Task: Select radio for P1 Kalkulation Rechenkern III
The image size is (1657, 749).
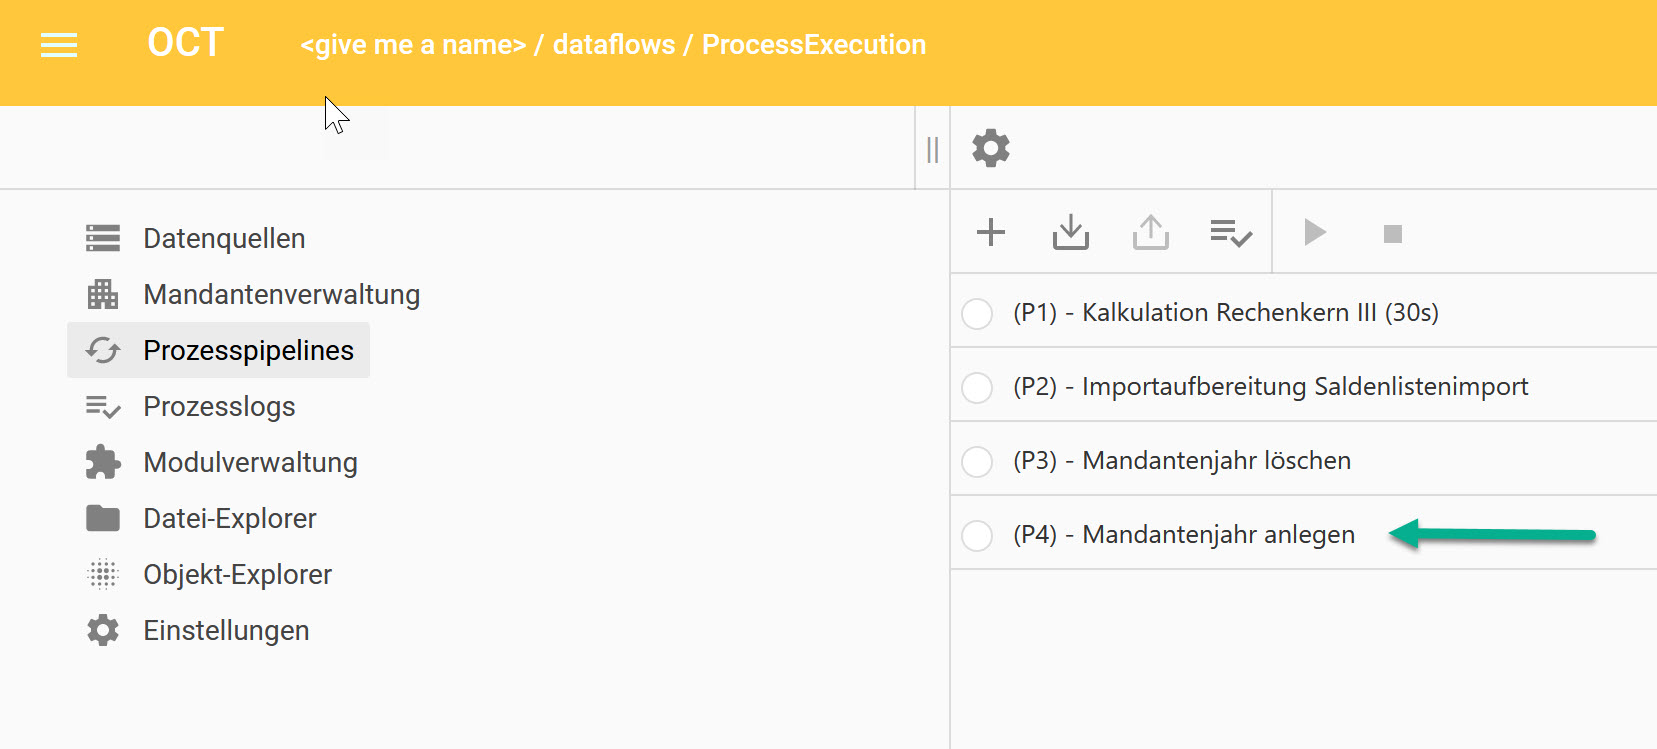Action: pyautogui.click(x=977, y=313)
